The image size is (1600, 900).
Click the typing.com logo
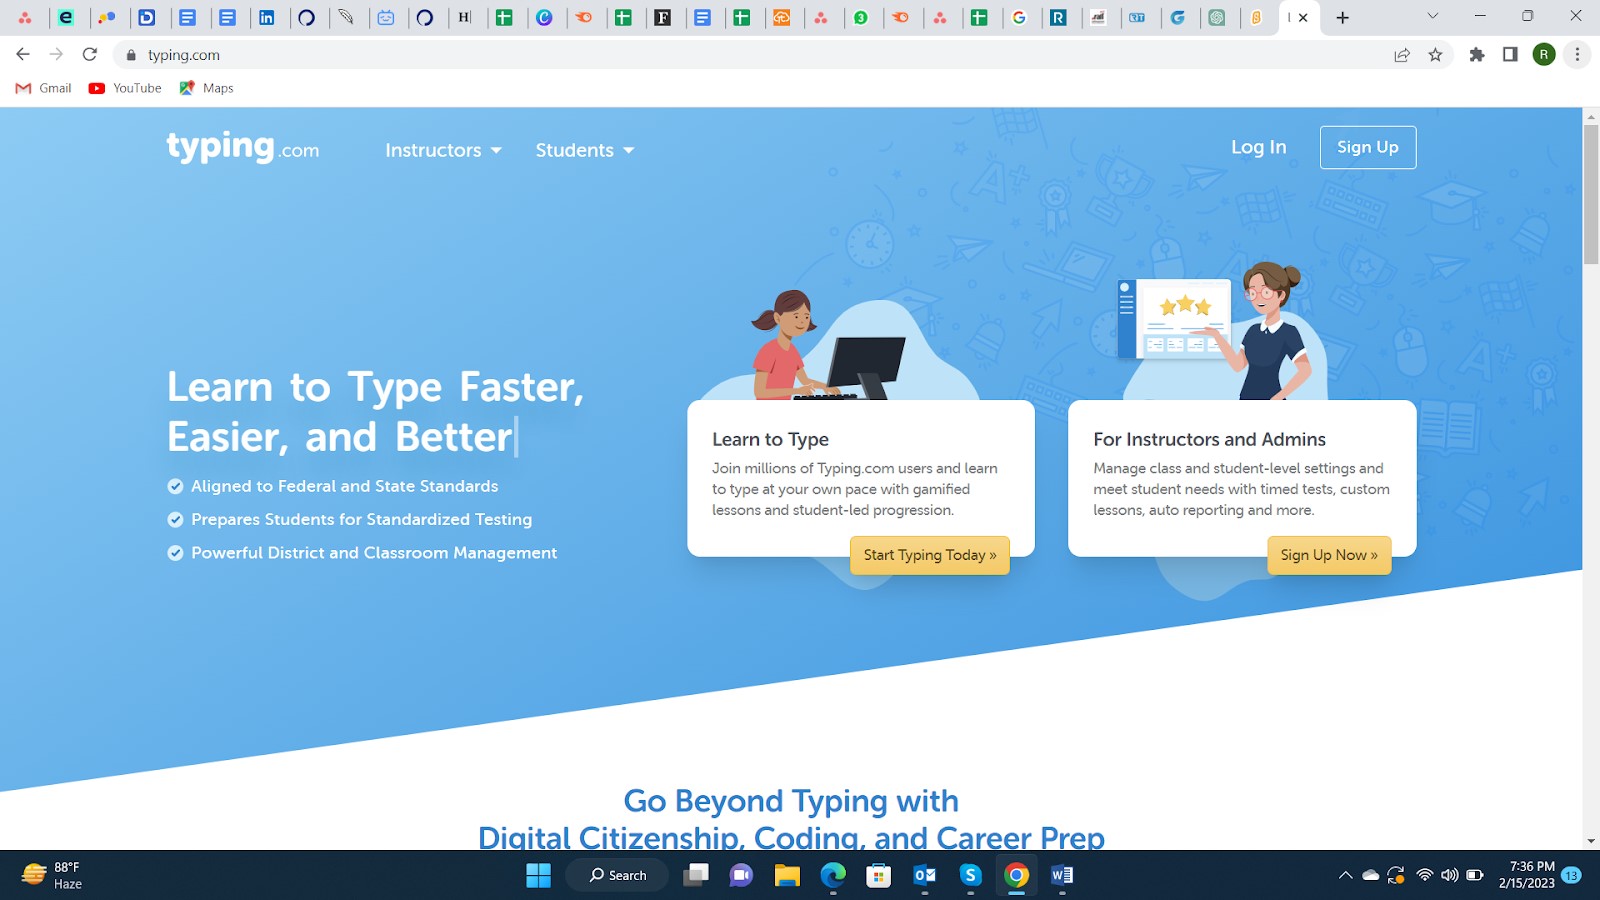pos(243,148)
